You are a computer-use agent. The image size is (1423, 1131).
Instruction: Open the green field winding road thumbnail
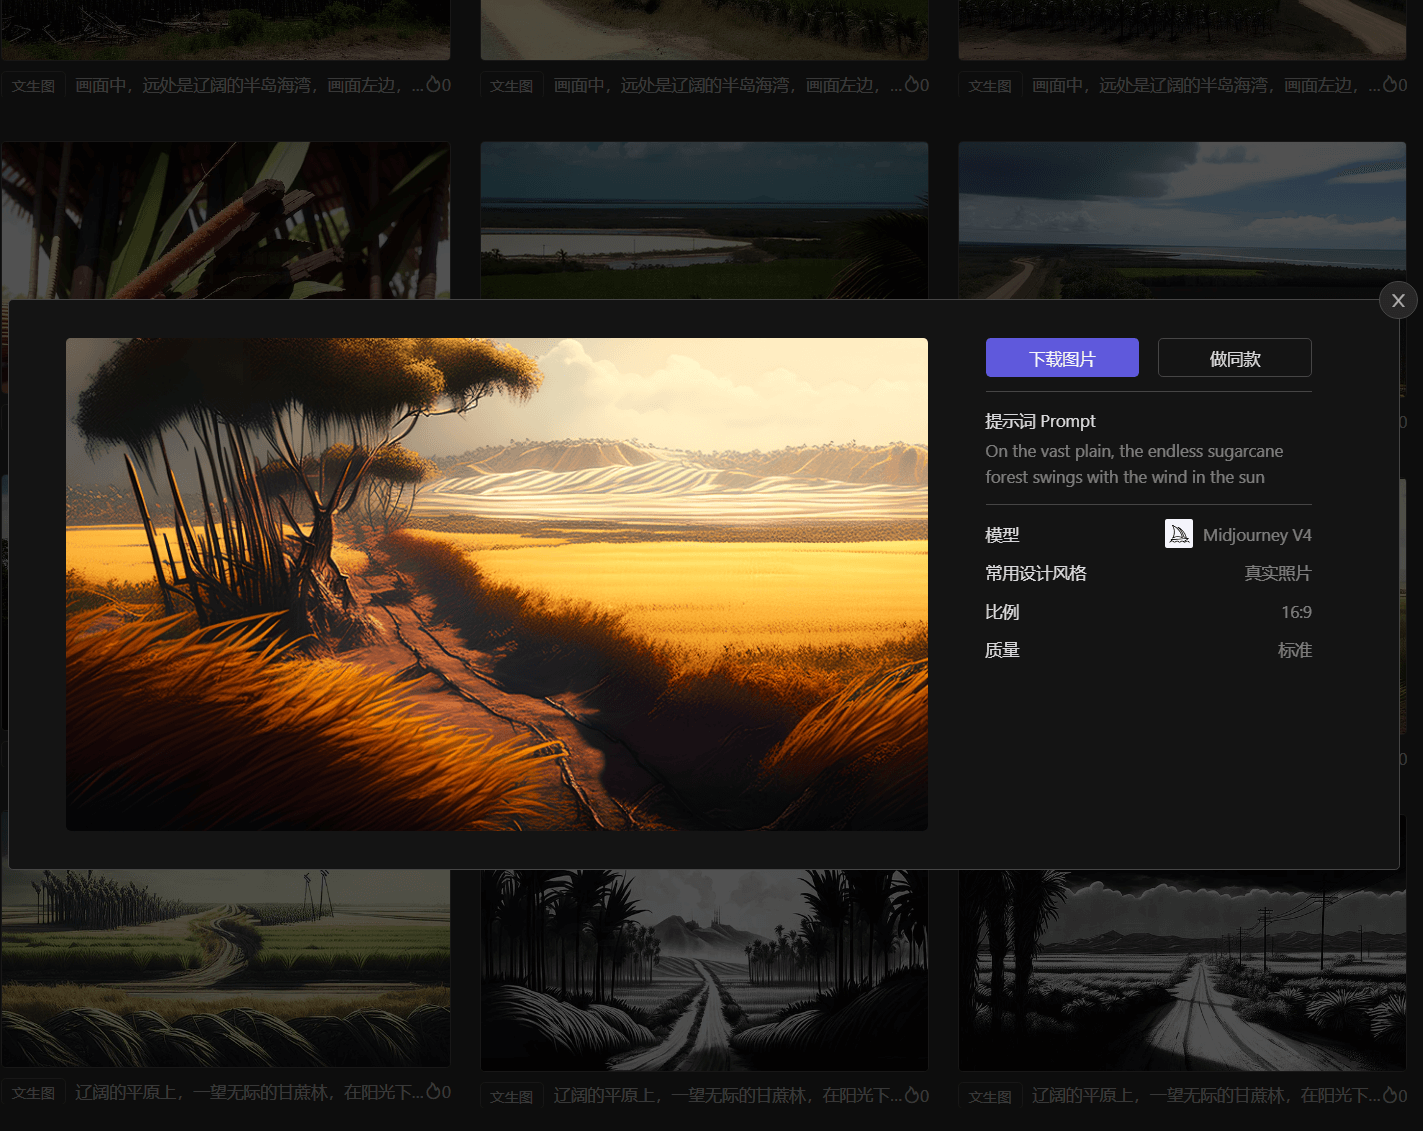[225, 970]
